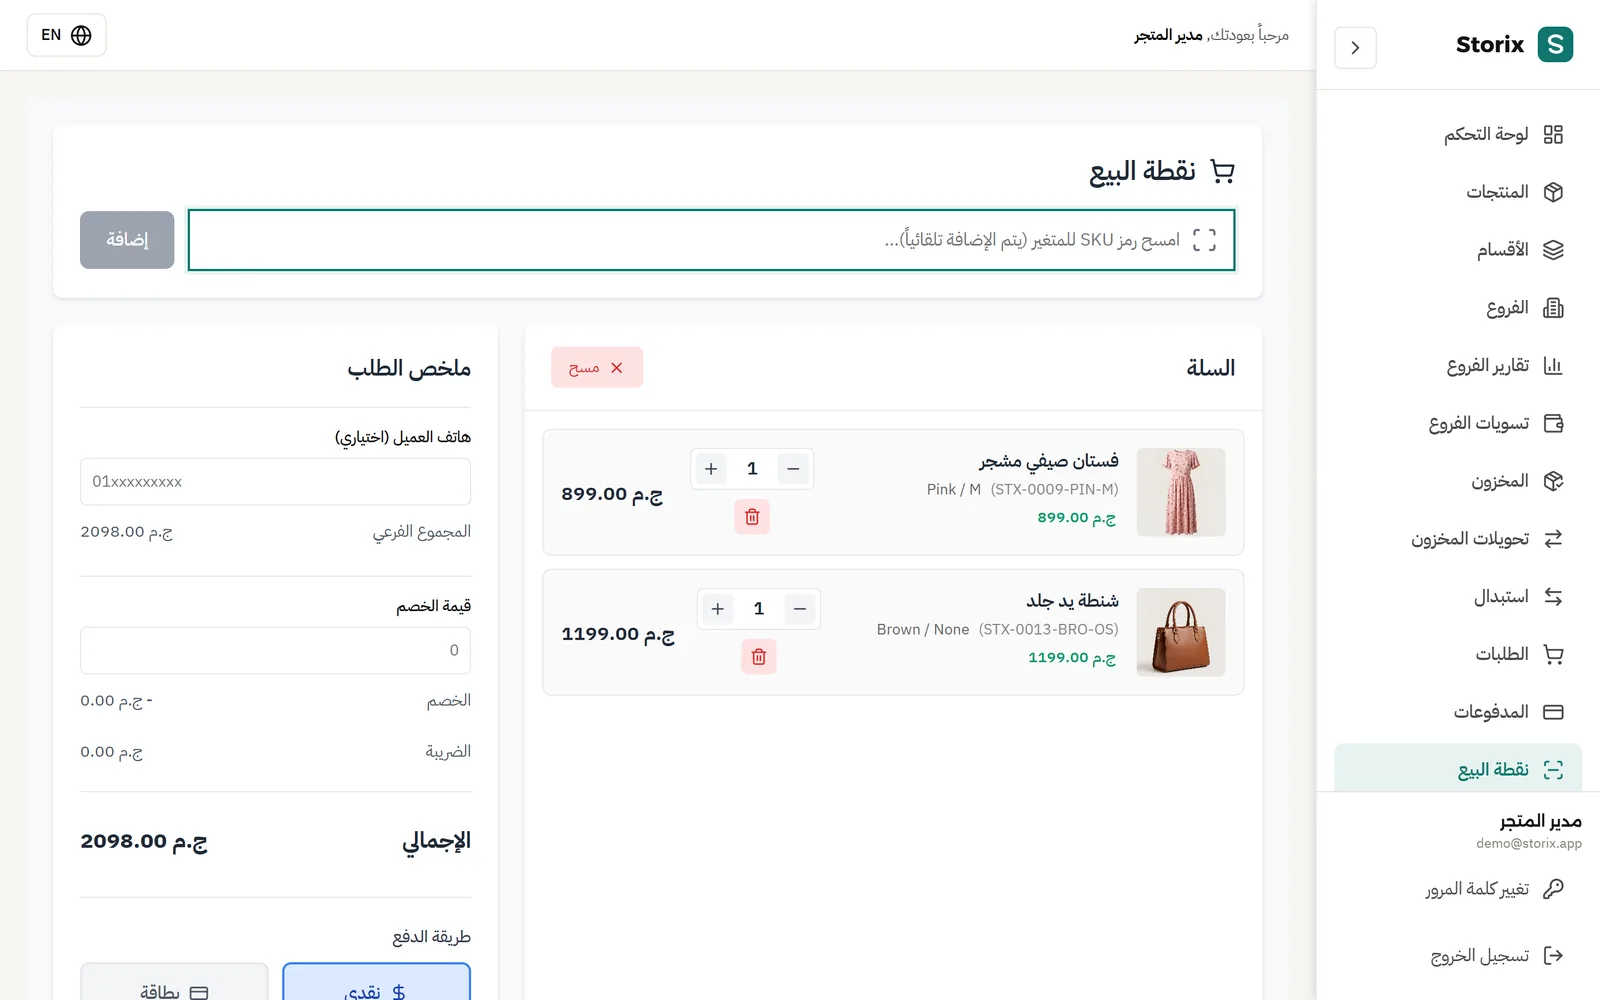This screenshot has width=1600, height=1000.
Task: Click the تغيير كلمة المرور key icon
Action: [x=1553, y=889]
